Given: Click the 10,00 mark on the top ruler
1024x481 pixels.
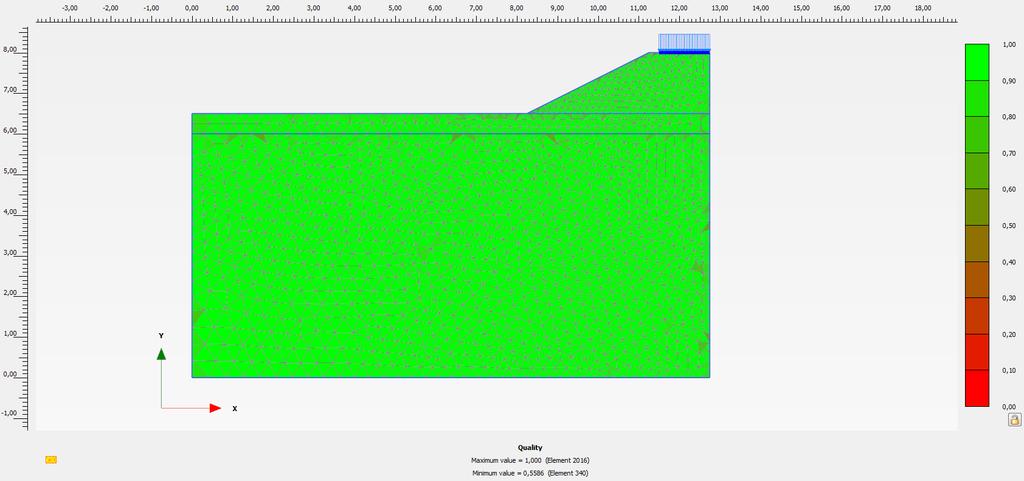Looking at the screenshot, I should (598, 8).
